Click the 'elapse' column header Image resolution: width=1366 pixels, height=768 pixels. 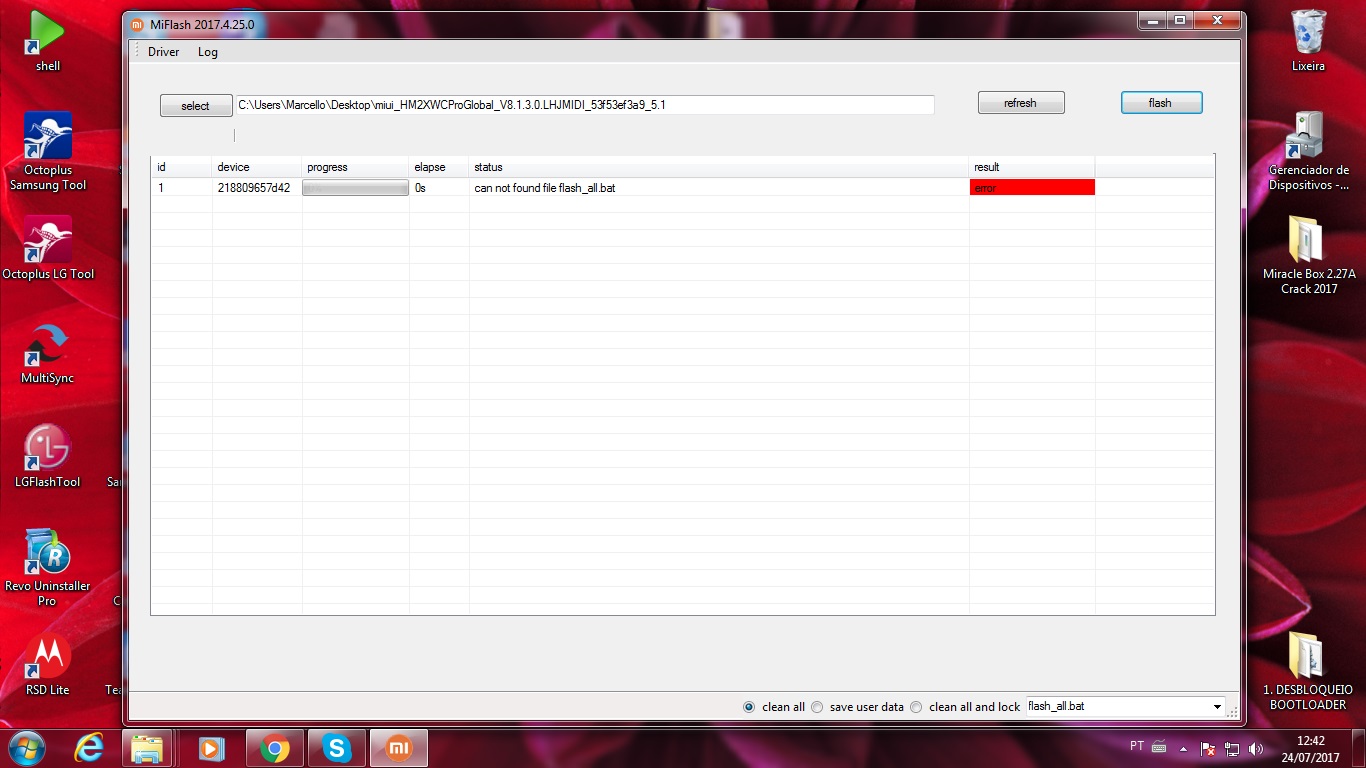tap(439, 167)
